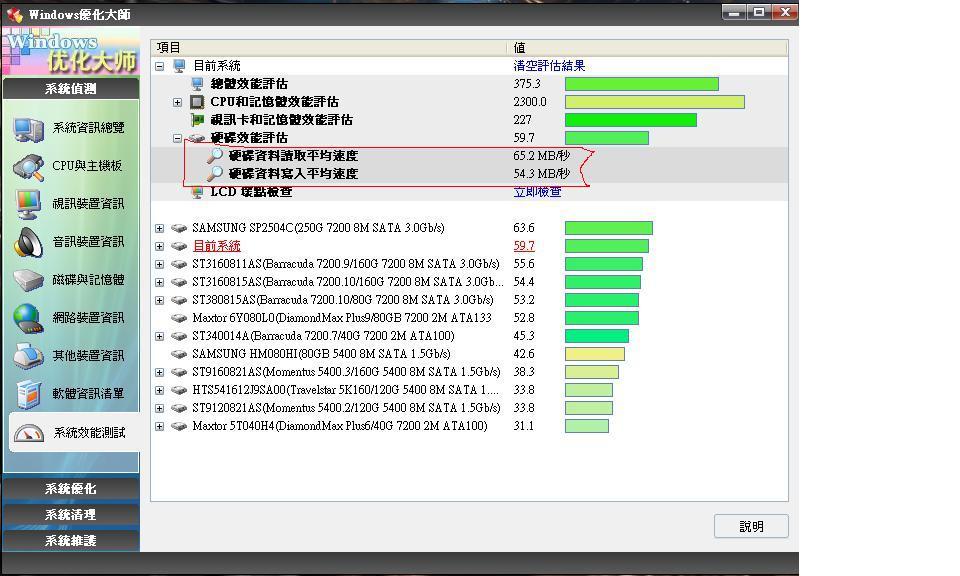
Task: Open 視訊裝置資訊 monitor icon
Action: [x=28, y=204]
